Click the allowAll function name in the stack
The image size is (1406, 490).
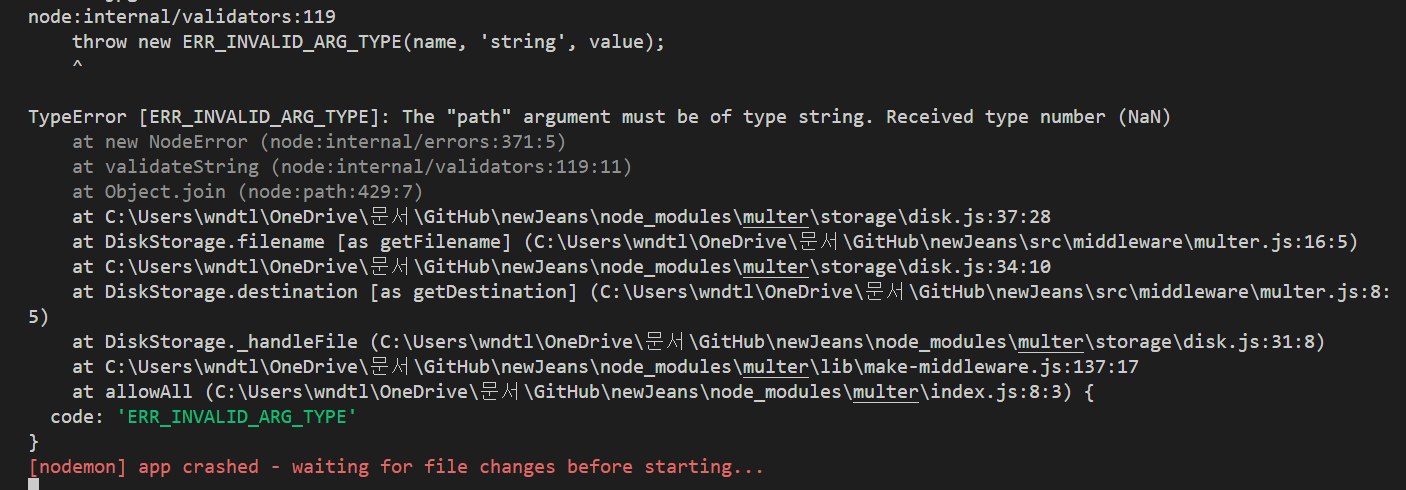tap(148, 392)
